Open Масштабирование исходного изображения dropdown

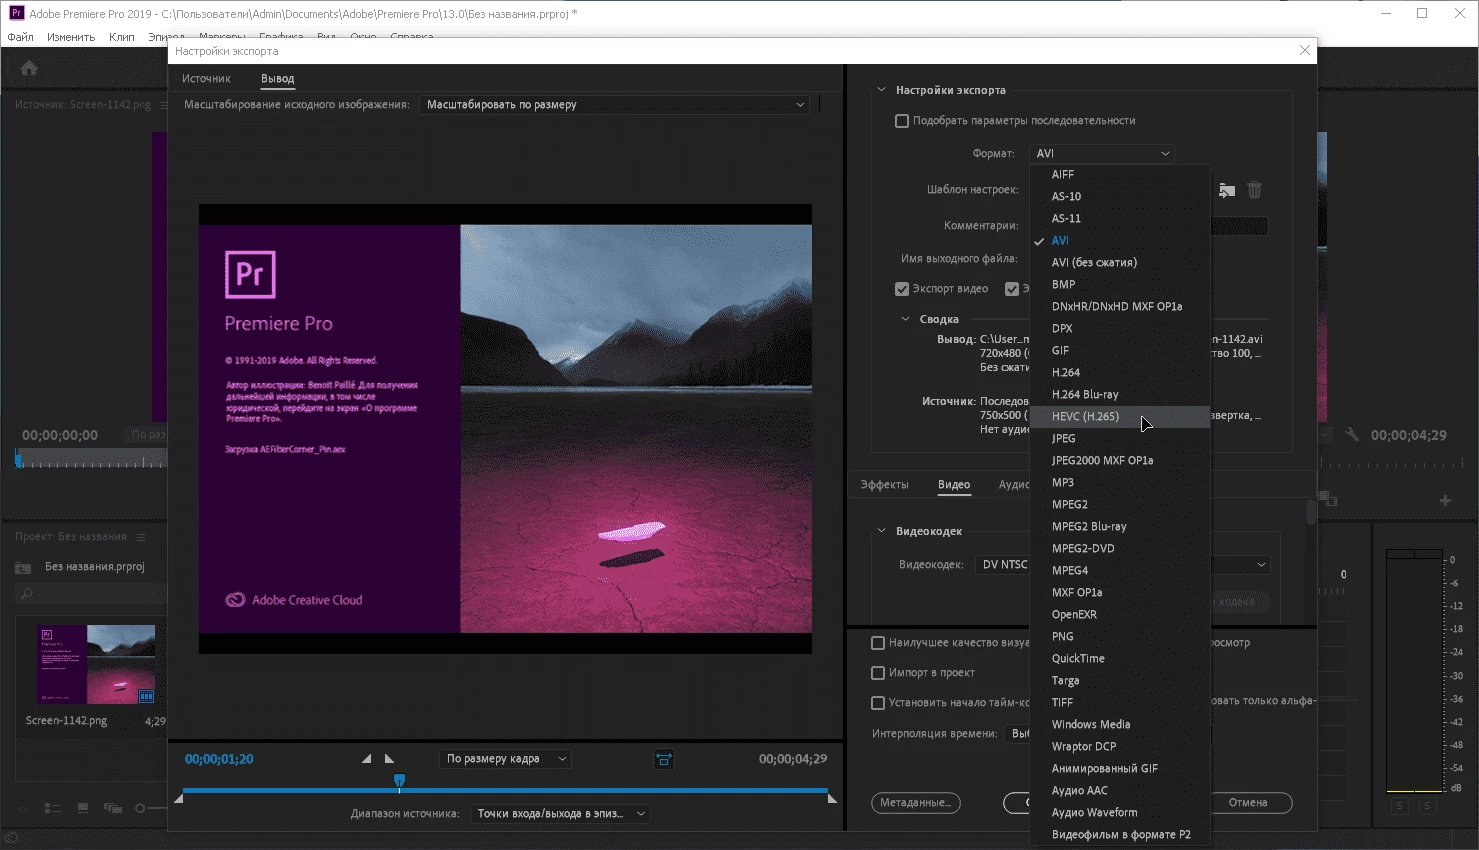(614, 104)
